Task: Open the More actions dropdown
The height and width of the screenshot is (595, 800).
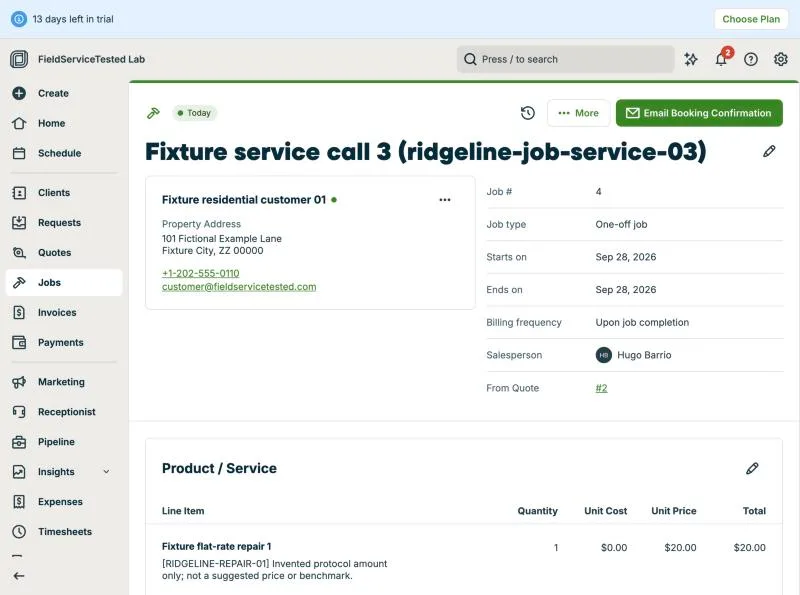Action: click(579, 113)
